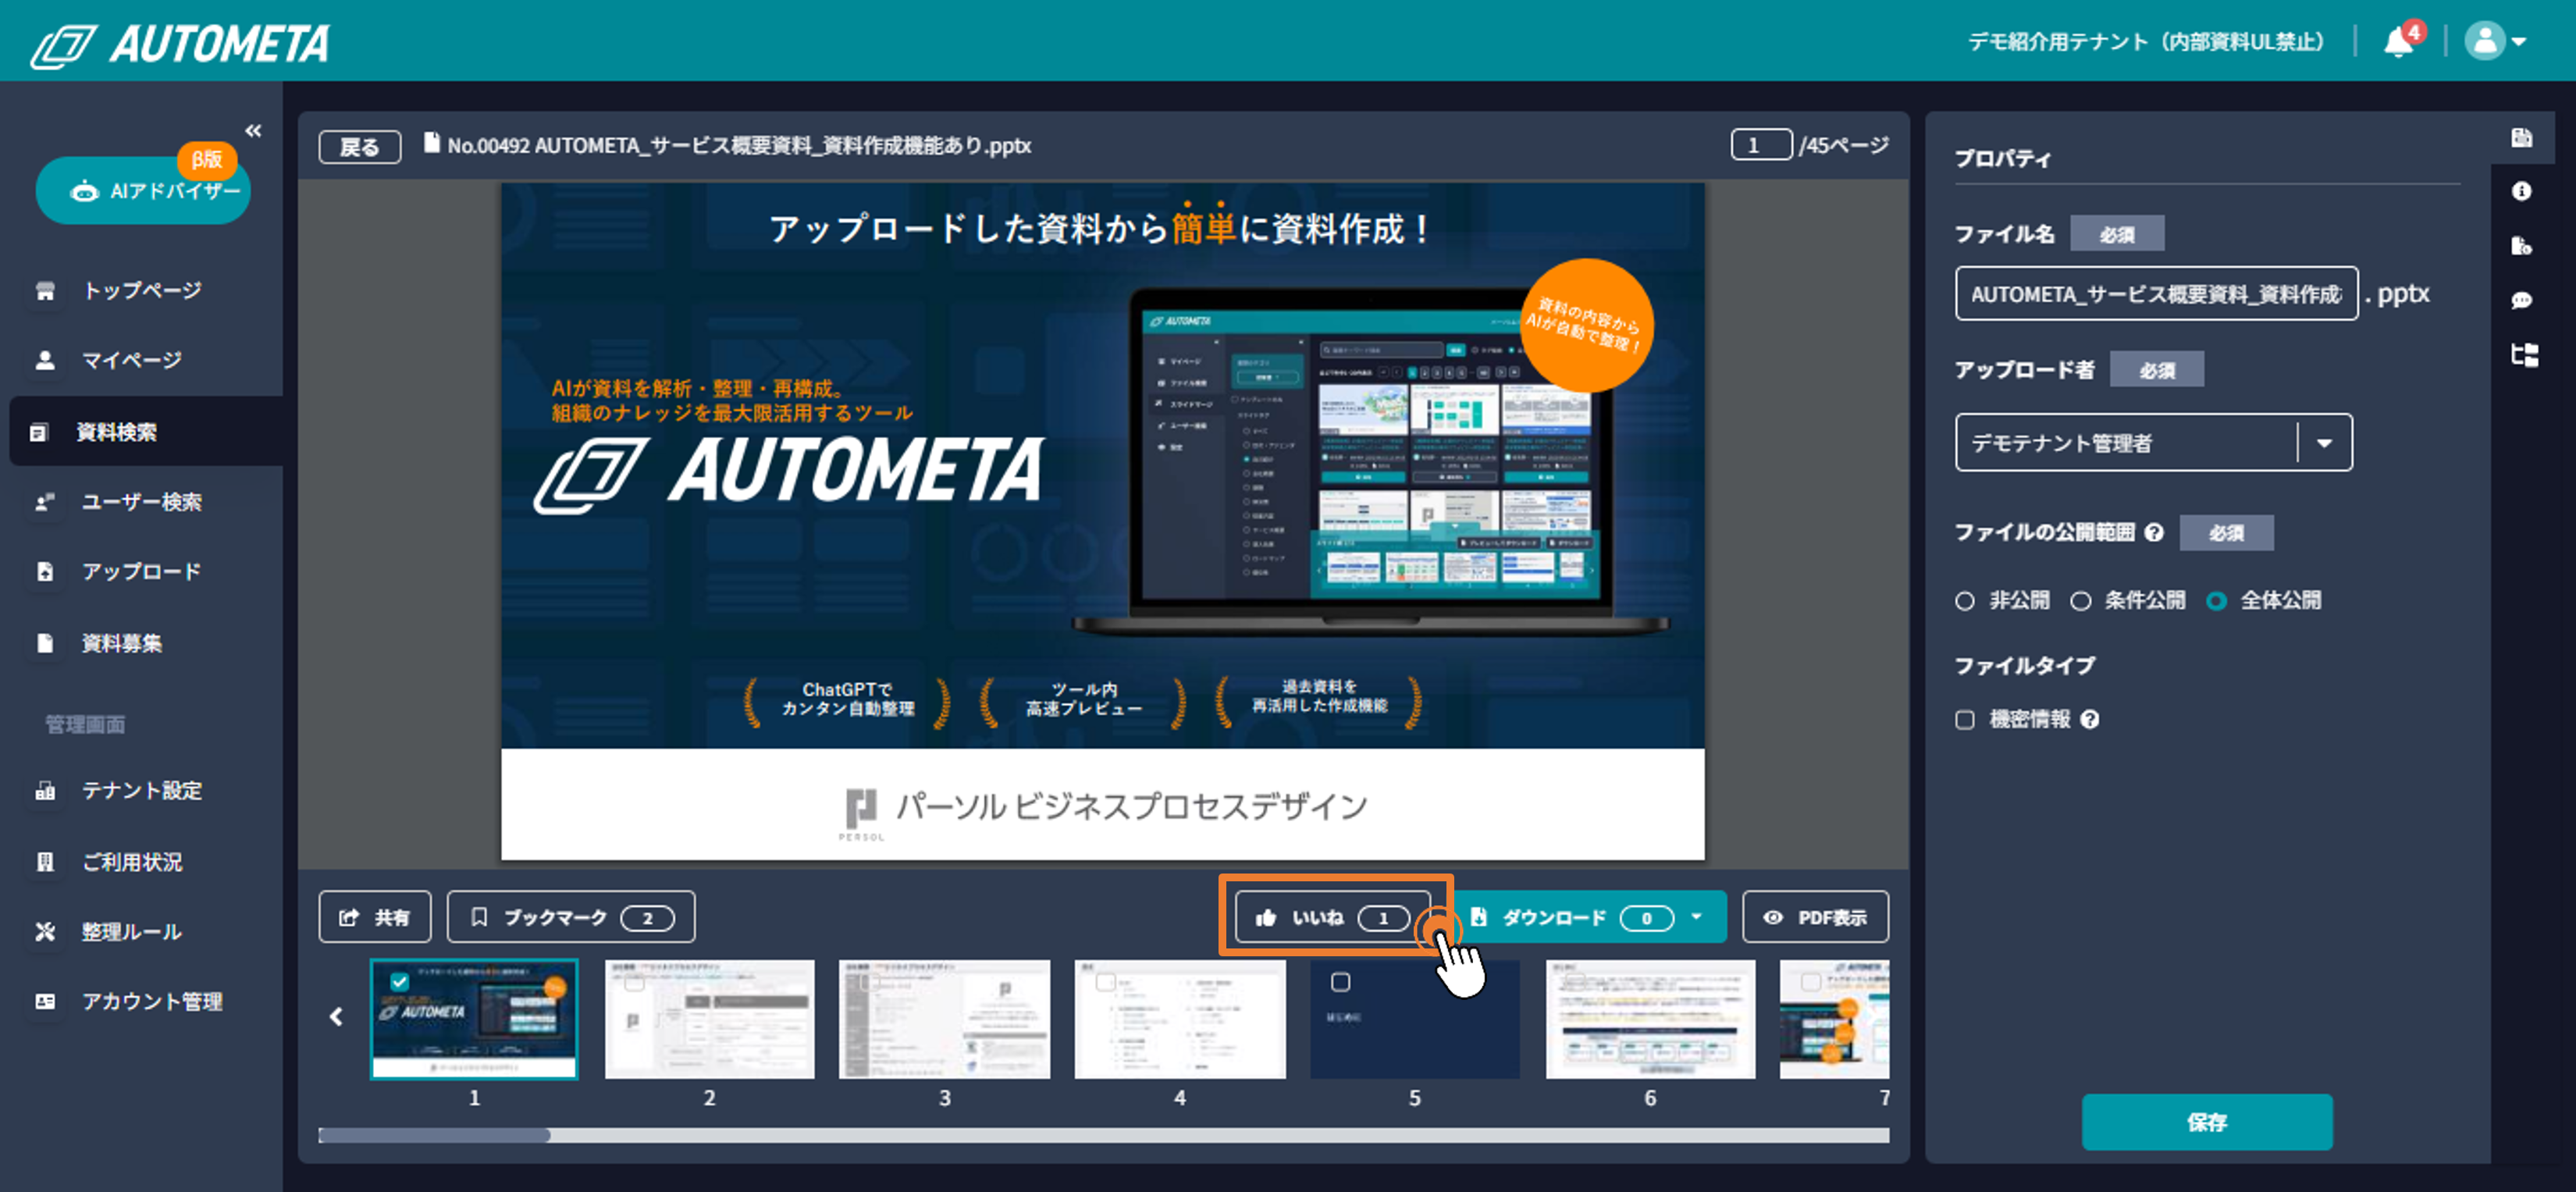Click the 戻る back button
The width and height of the screenshot is (2576, 1192).
tap(360, 147)
